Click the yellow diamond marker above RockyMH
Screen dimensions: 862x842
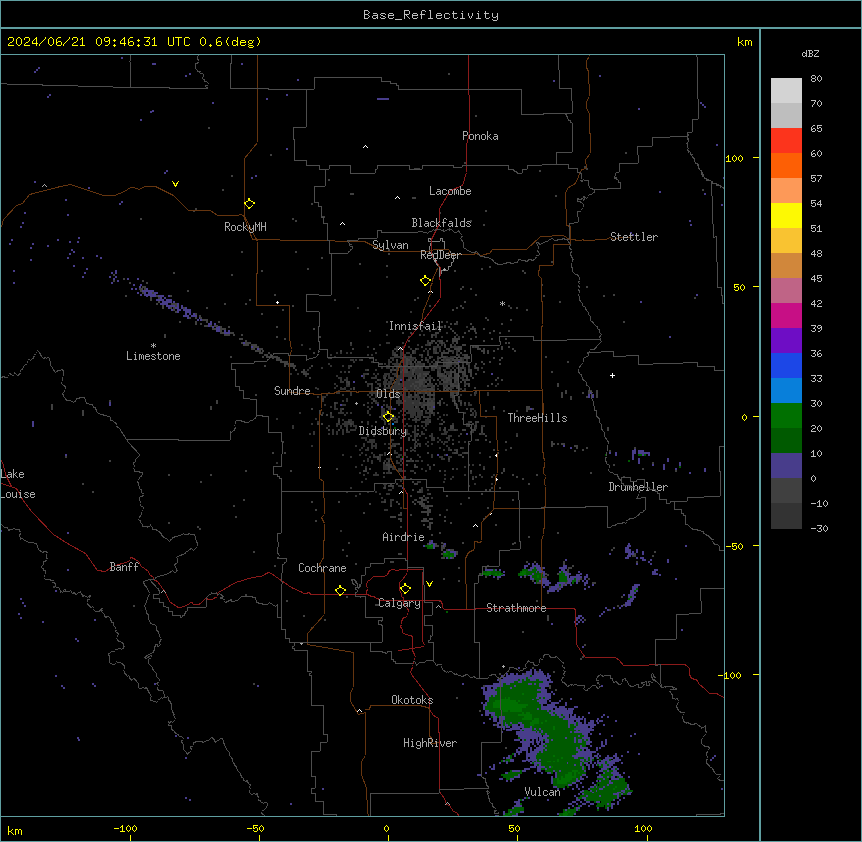250,203
